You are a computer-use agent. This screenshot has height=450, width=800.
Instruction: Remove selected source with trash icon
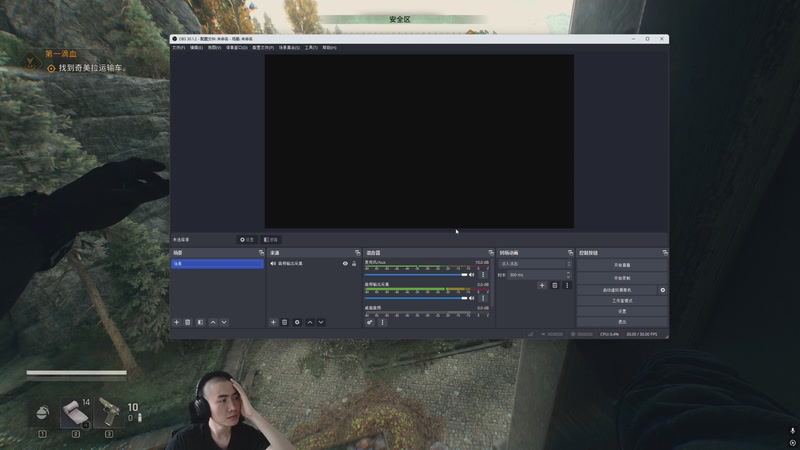point(285,322)
